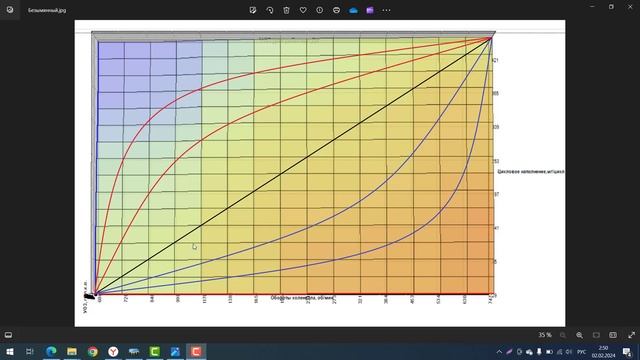Open the See more three-dots menu
Viewport: 640px width, 360px height.
[386, 10]
